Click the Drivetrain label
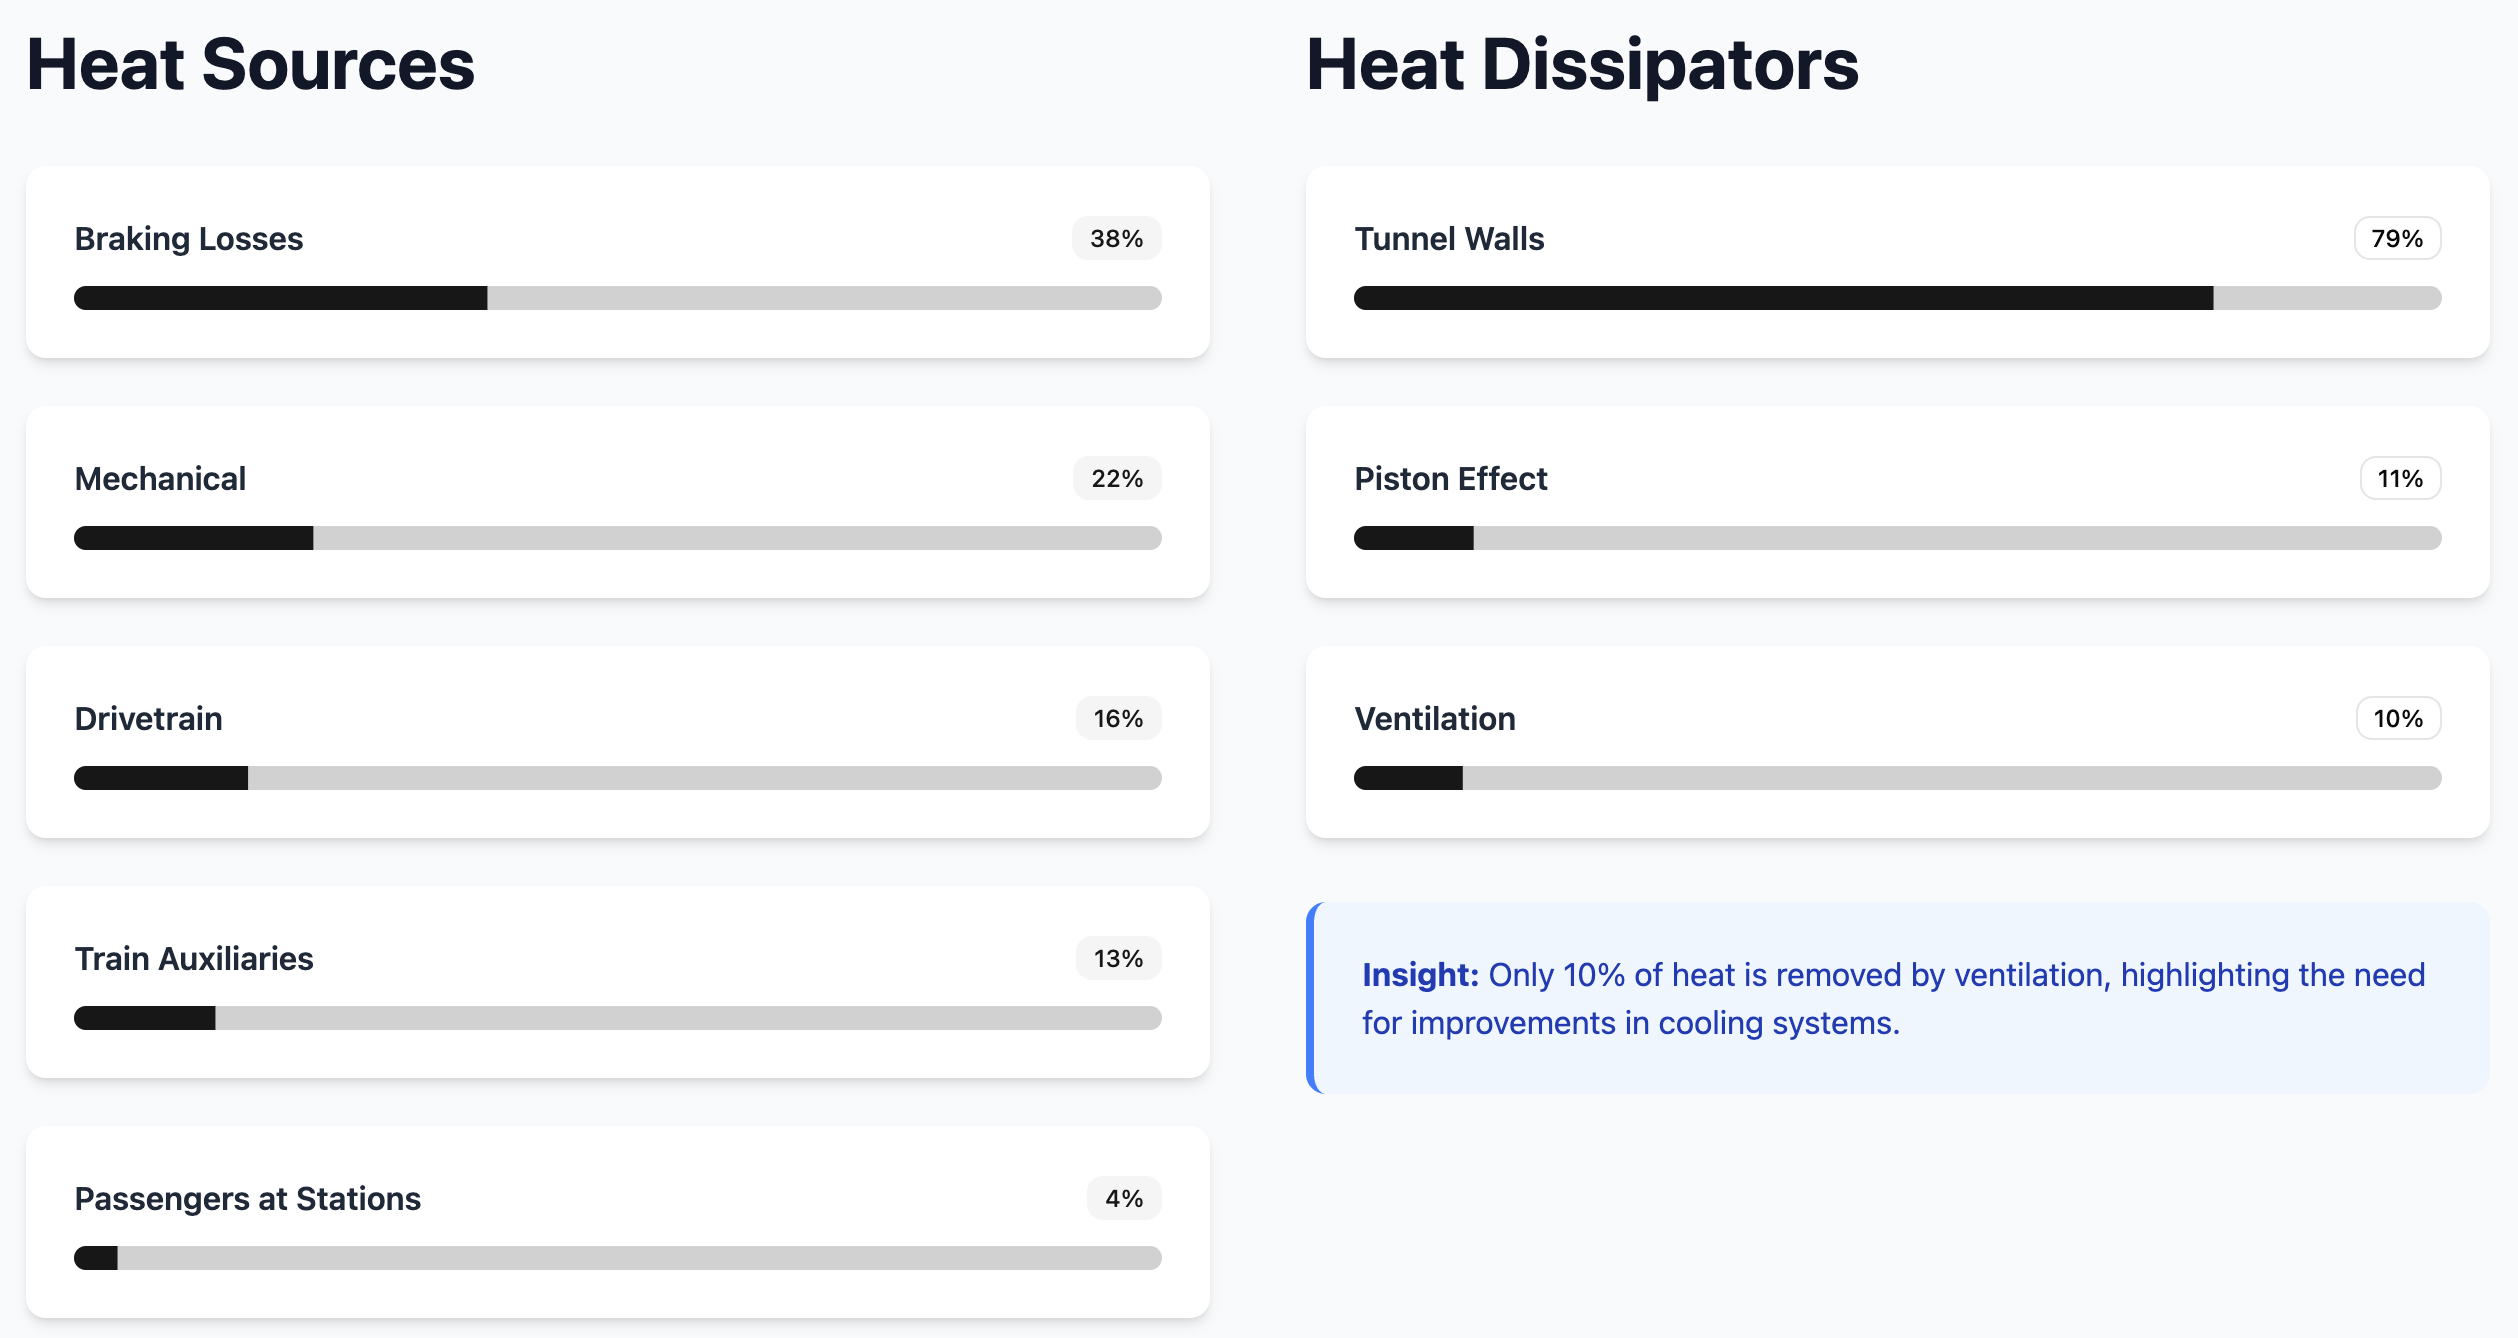This screenshot has width=2518, height=1338. (148, 718)
